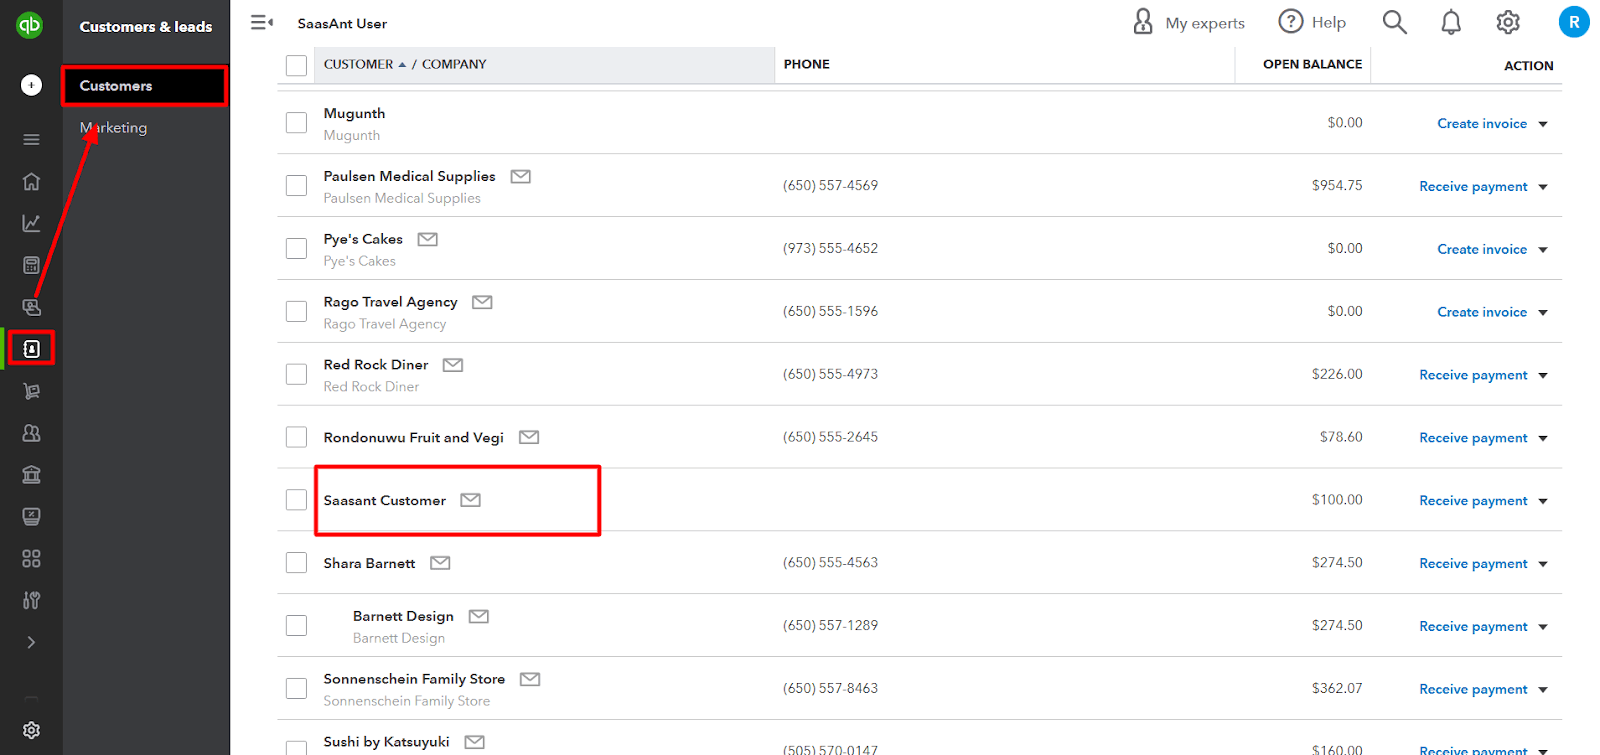Image resolution: width=1600 pixels, height=755 pixels.
Task: Check the Rago Travel Agency checkbox
Action: tap(296, 311)
